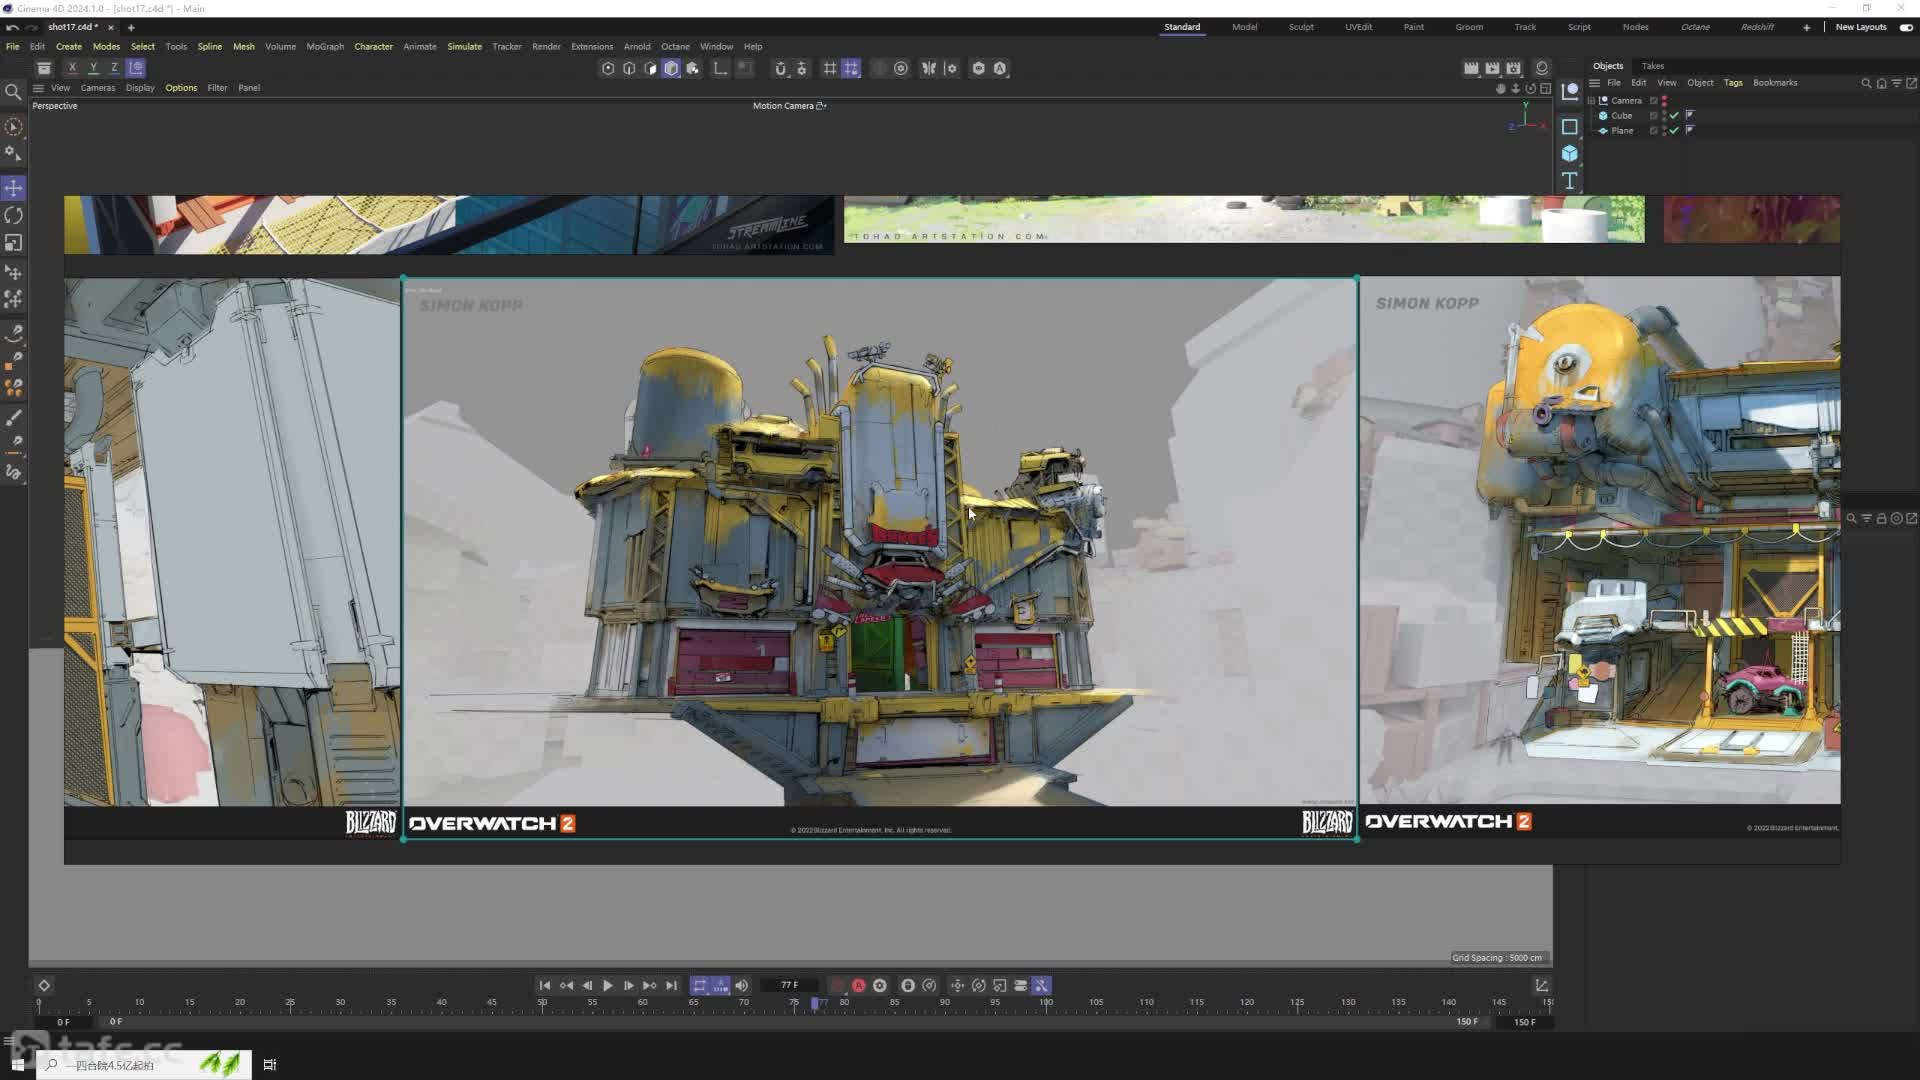
Task: Open the MoGraph menu
Action: coord(325,46)
